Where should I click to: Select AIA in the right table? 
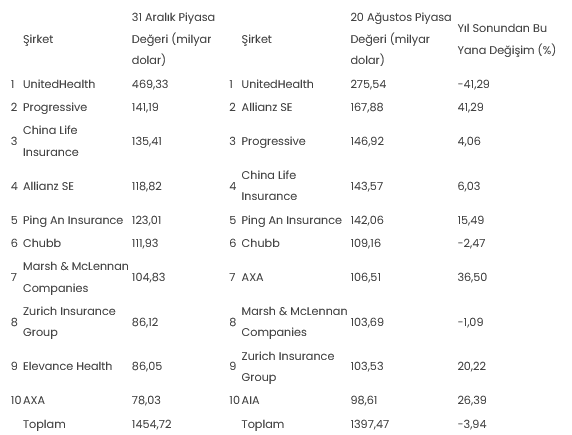pos(250,400)
